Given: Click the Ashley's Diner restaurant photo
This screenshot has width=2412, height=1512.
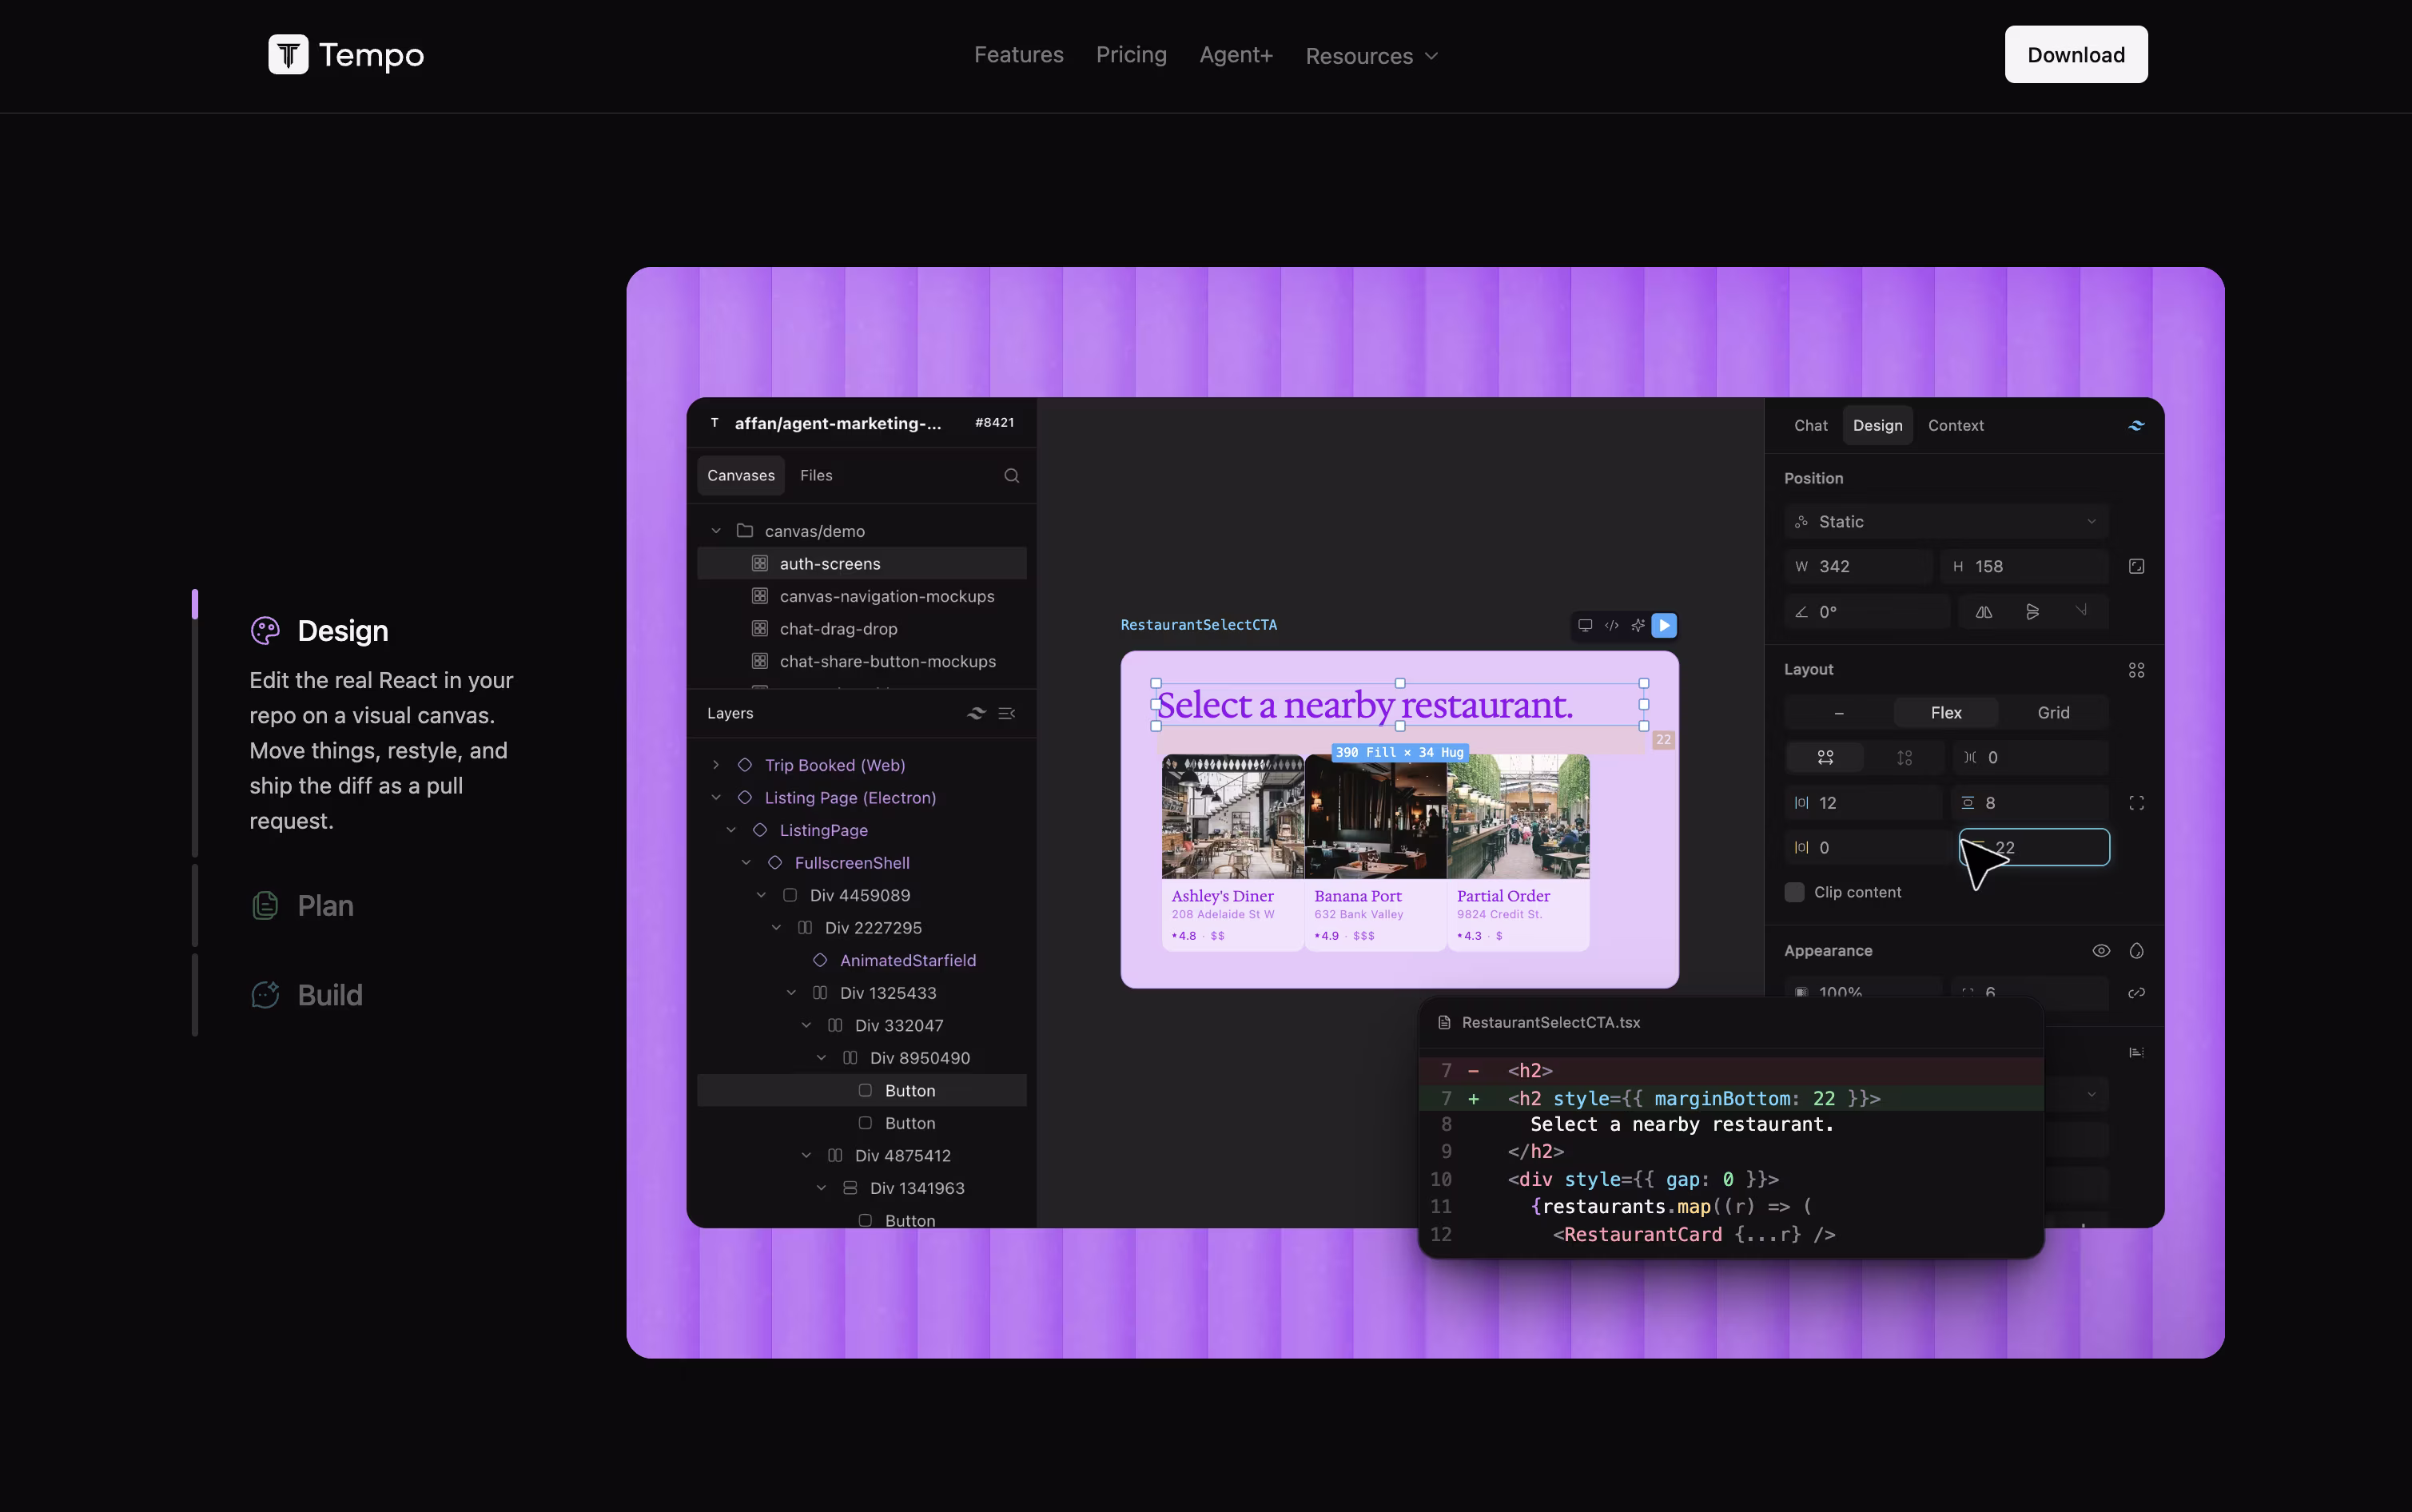Looking at the screenshot, I should click(1233, 817).
